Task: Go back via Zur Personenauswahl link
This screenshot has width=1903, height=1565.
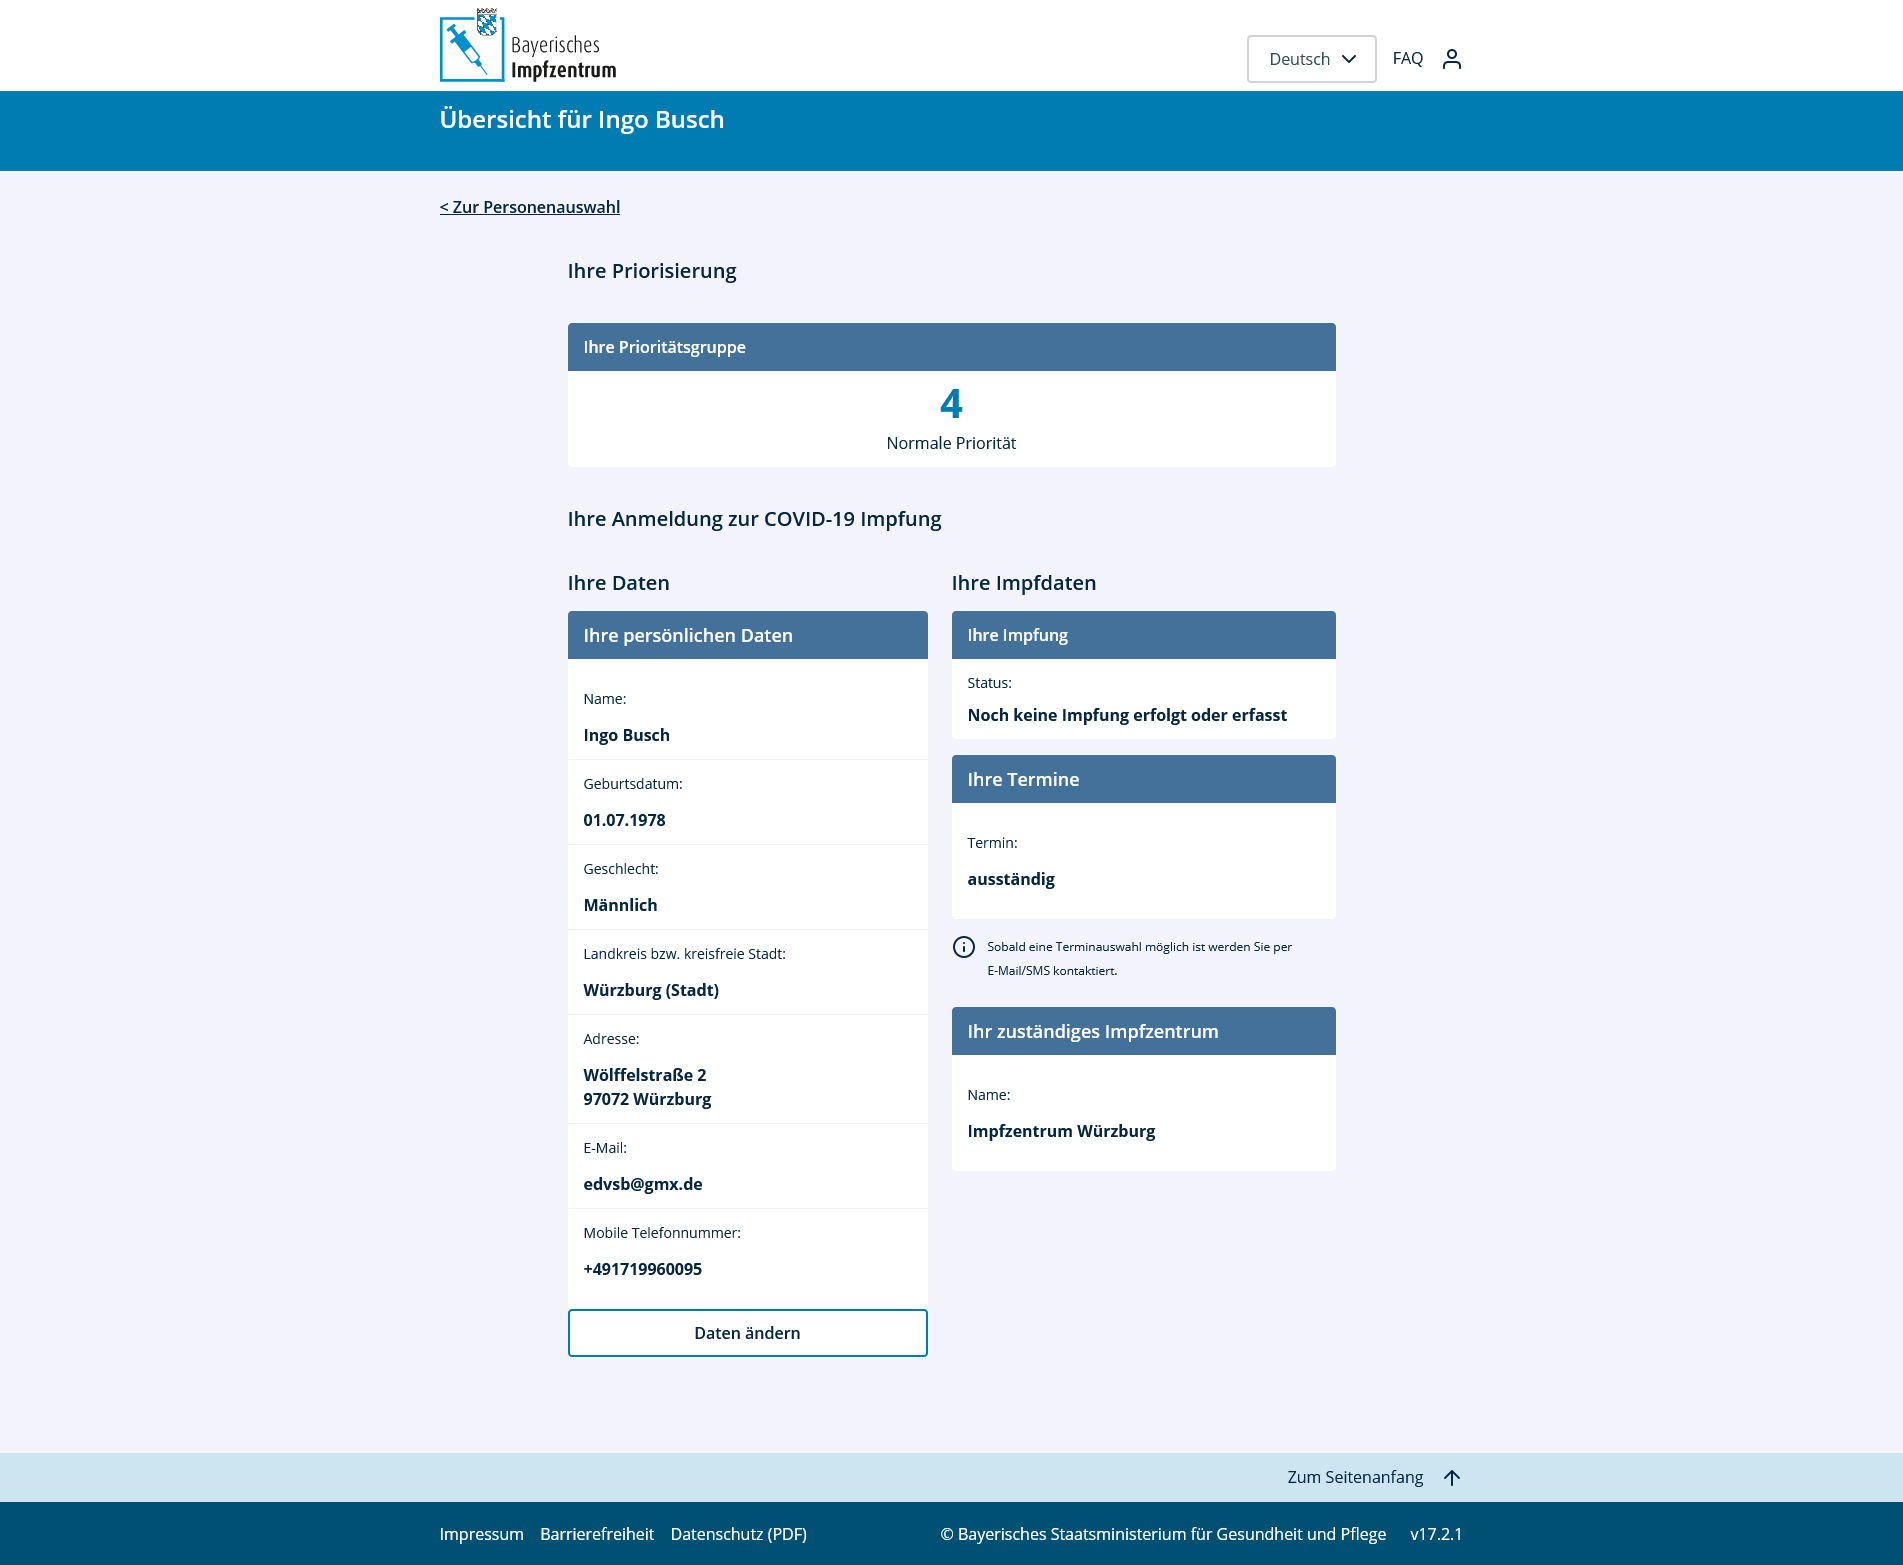Action: click(x=530, y=207)
